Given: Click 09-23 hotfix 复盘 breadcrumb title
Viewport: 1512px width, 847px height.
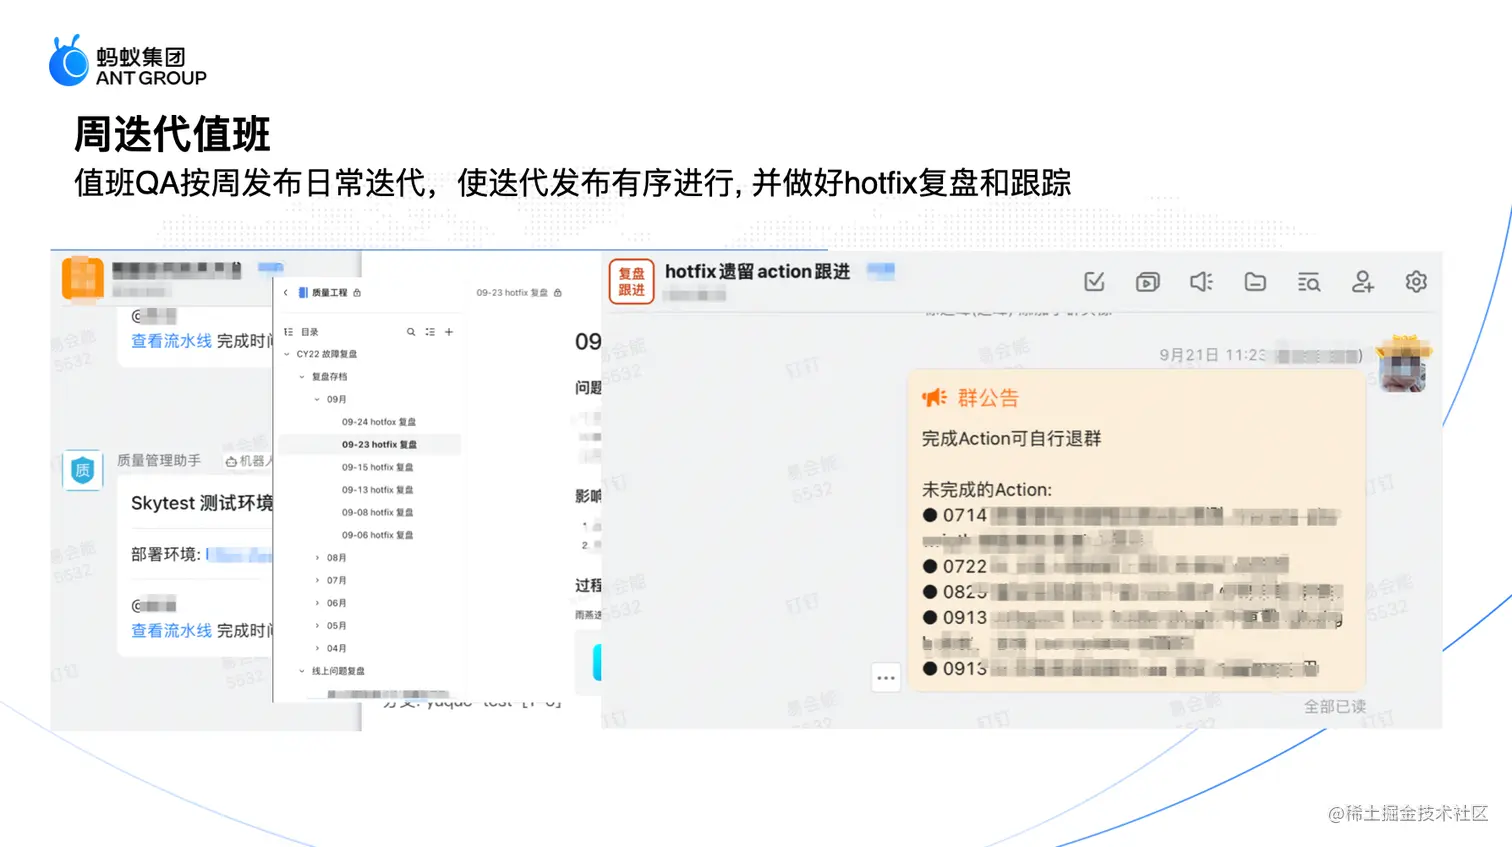Looking at the screenshot, I should [x=512, y=293].
